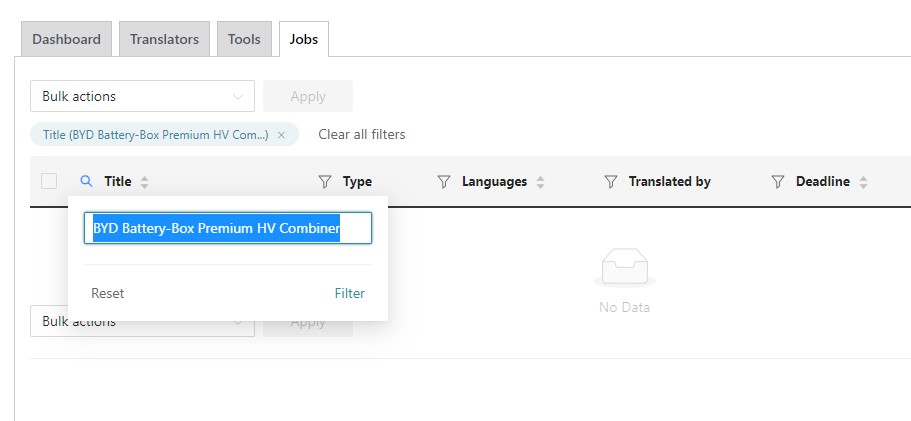Image resolution: width=911 pixels, height=421 pixels.
Task: Remove the Title filter tag
Action: [x=281, y=135]
